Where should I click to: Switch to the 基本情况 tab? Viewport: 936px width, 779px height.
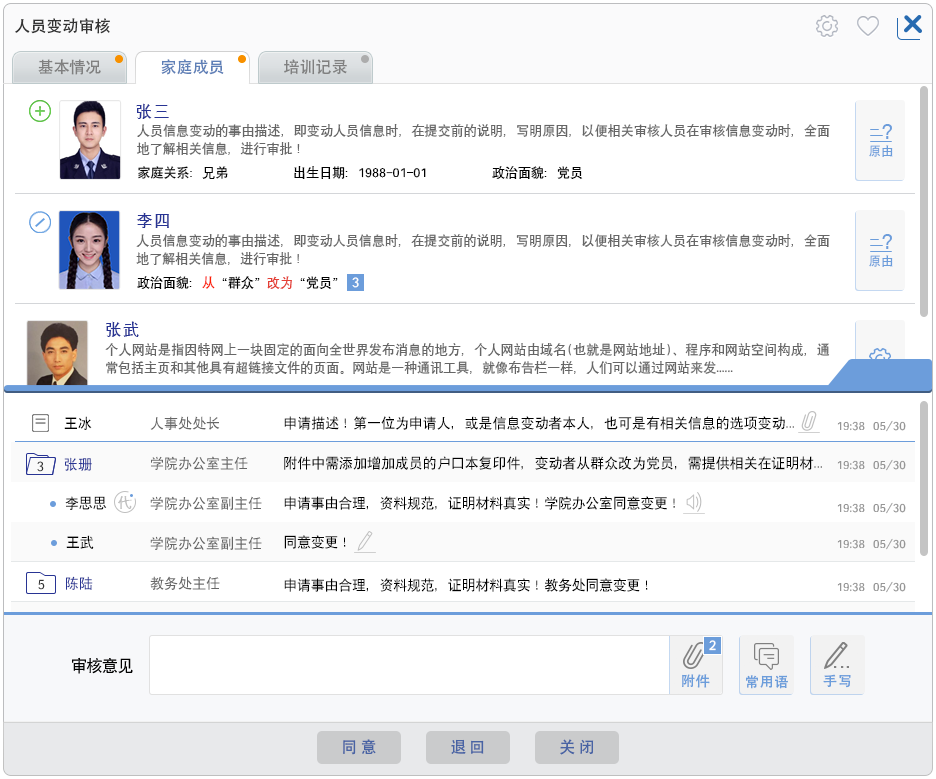pyautogui.click(x=69, y=68)
